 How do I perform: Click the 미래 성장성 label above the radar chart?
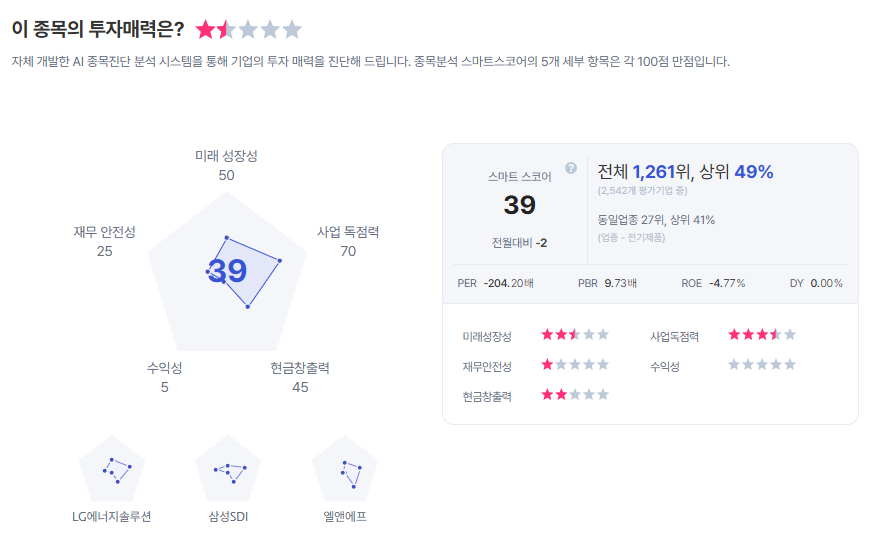226,157
